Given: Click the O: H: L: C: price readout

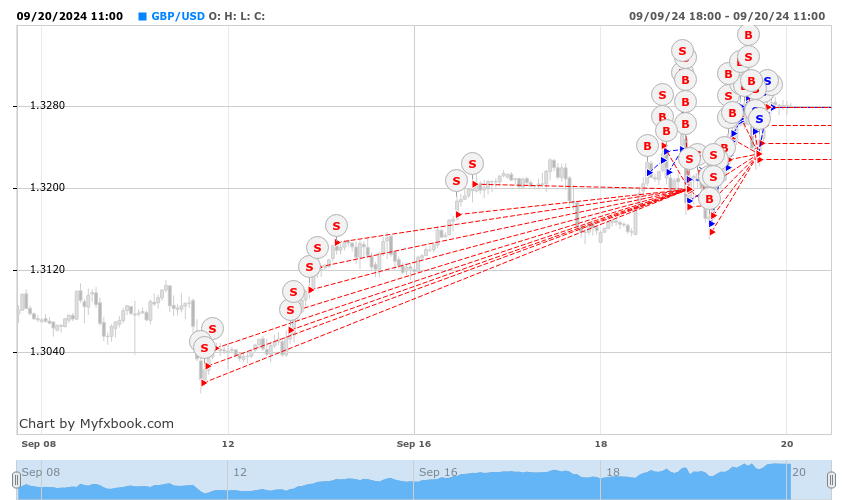Looking at the screenshot, I should (237, 16).
